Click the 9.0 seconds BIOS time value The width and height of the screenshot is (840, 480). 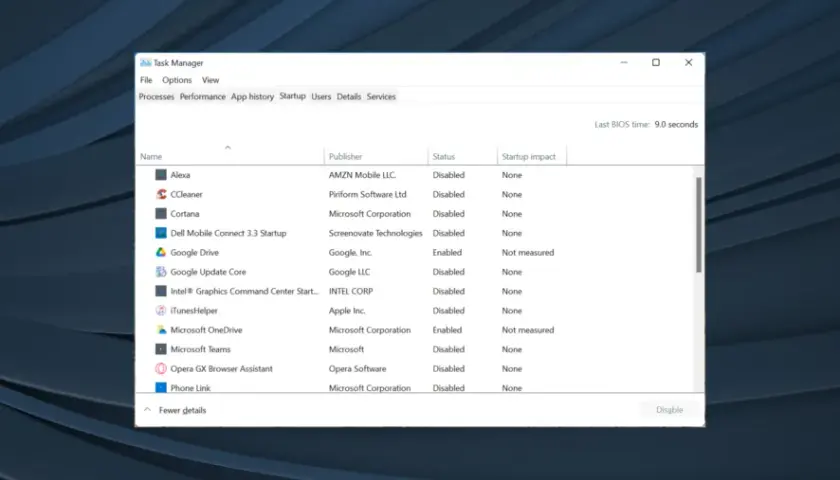pos(676,124)
